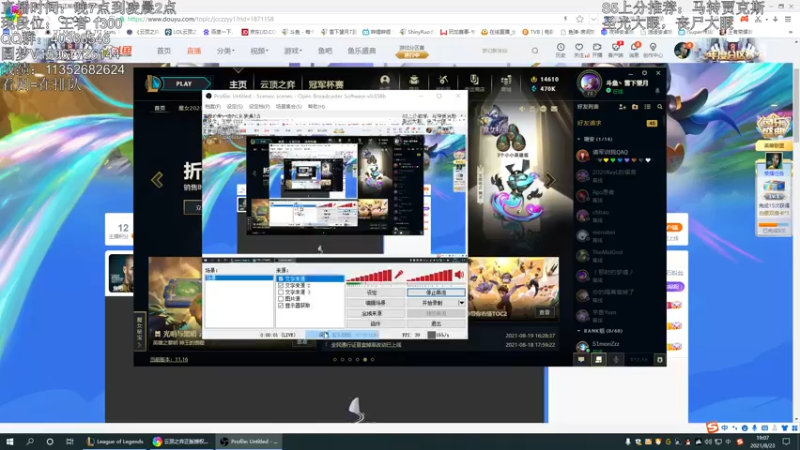Open the 设定(S) menu in OBS

click(x=235, y=107)
